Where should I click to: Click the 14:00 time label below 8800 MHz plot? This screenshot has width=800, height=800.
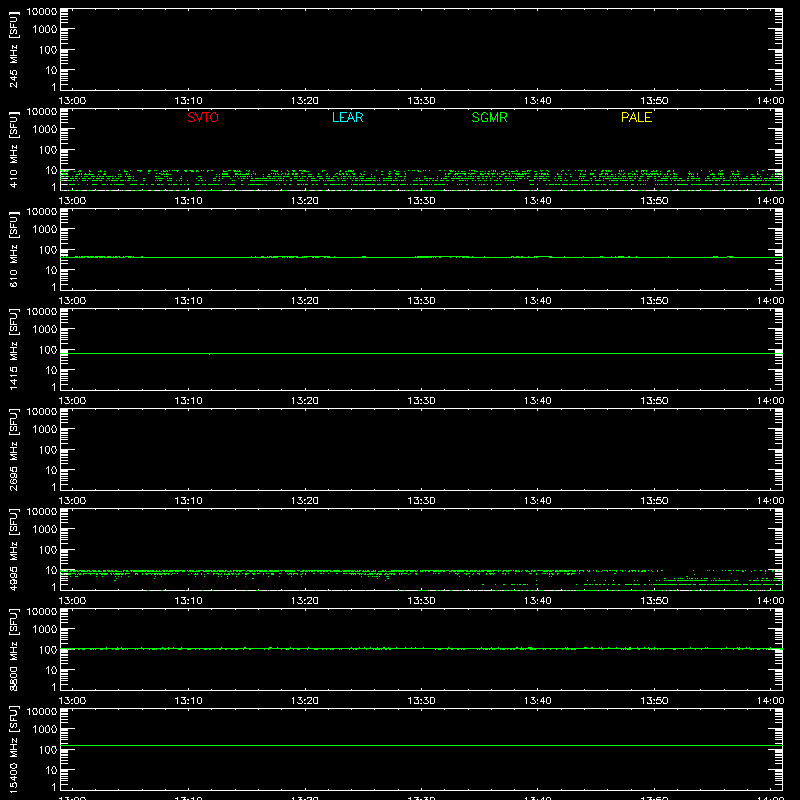click(770, 701)
